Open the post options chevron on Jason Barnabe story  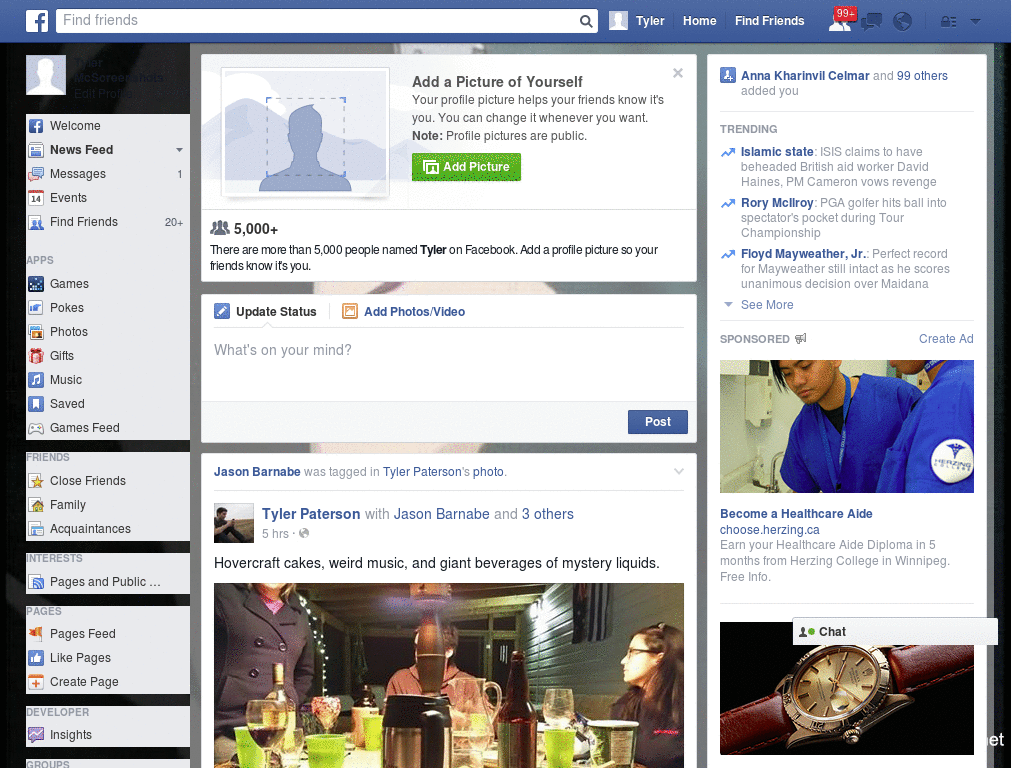(x=679, y=472)
